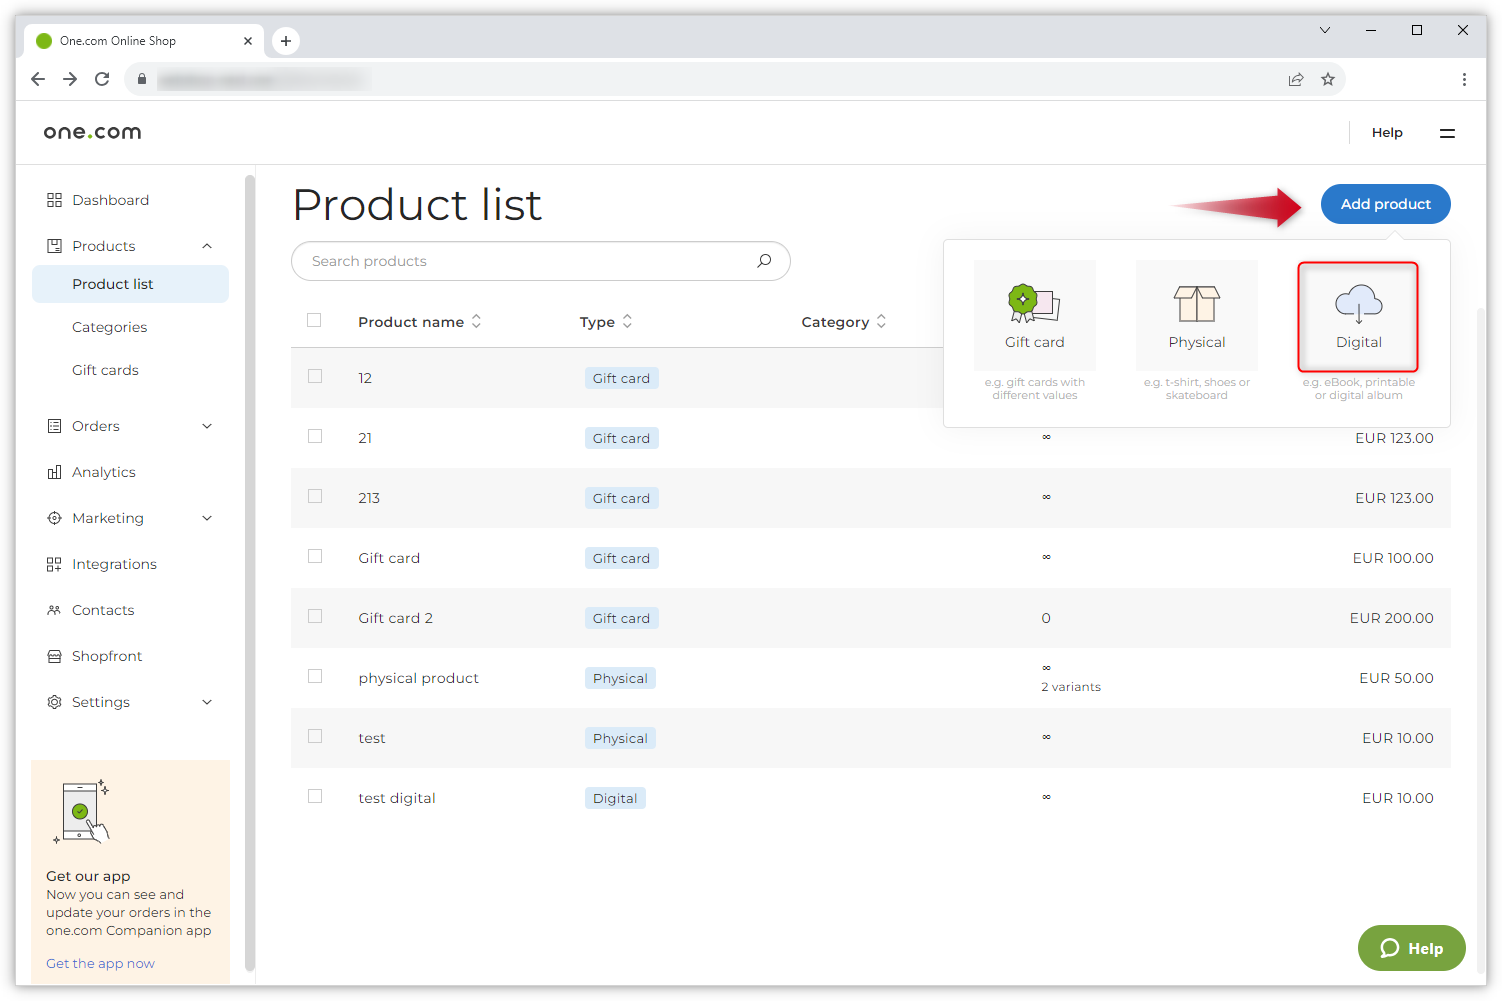Click the sidebar vertical scrollbar

[250, 570]
